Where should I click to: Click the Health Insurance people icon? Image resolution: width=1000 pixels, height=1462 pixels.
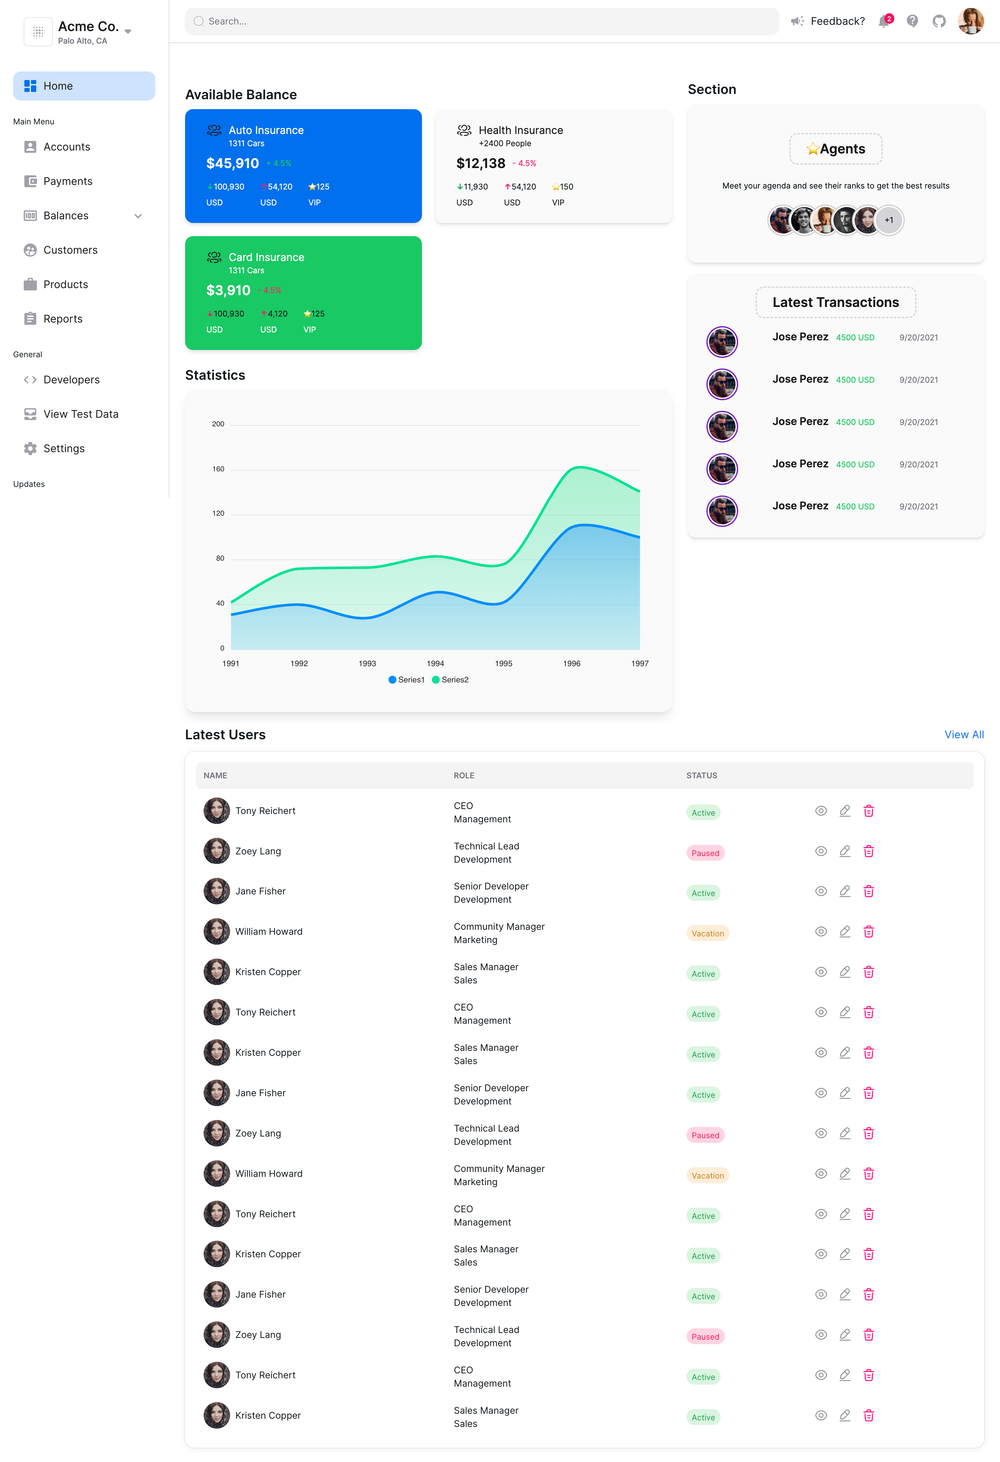[x=464, y=130]
